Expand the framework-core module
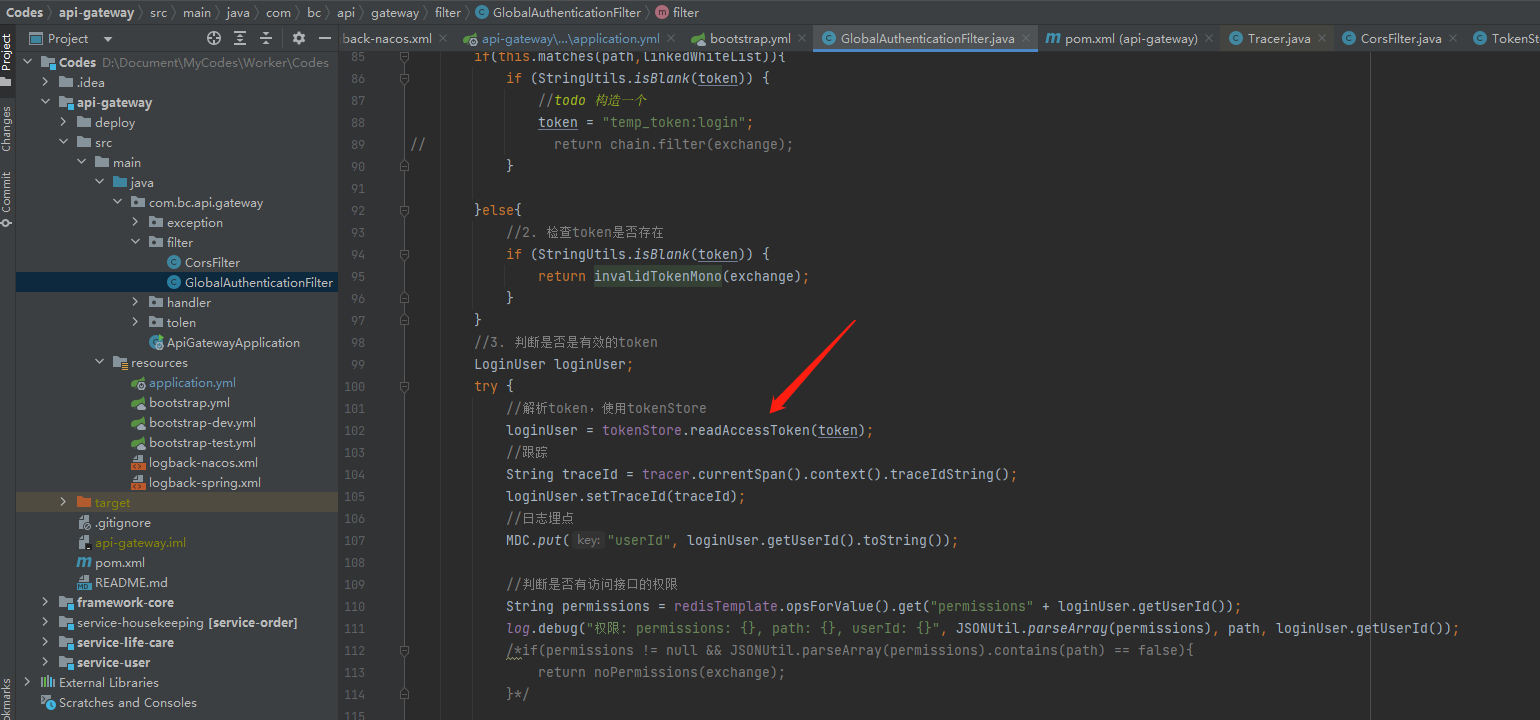The width and height of the screenshot is (1540, 720). tap(45, 602)
